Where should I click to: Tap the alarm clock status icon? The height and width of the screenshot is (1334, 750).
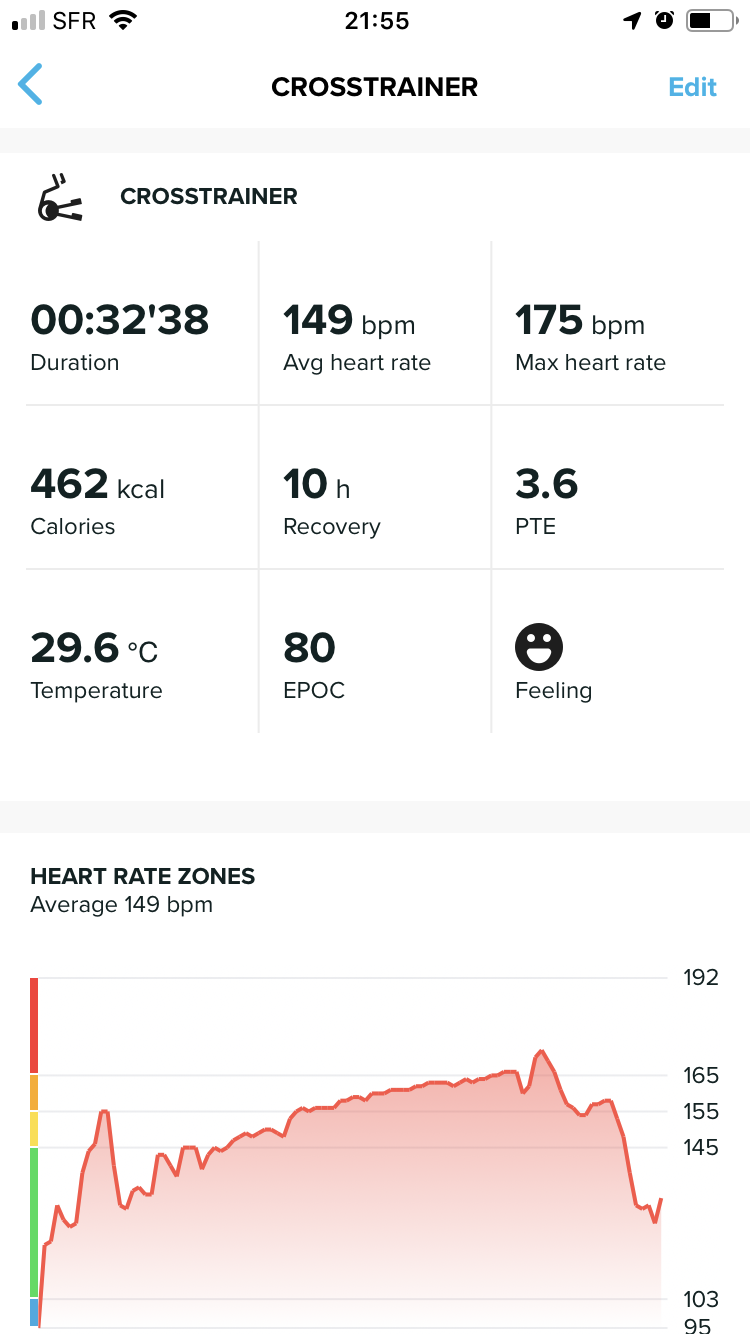click(664, 21)
